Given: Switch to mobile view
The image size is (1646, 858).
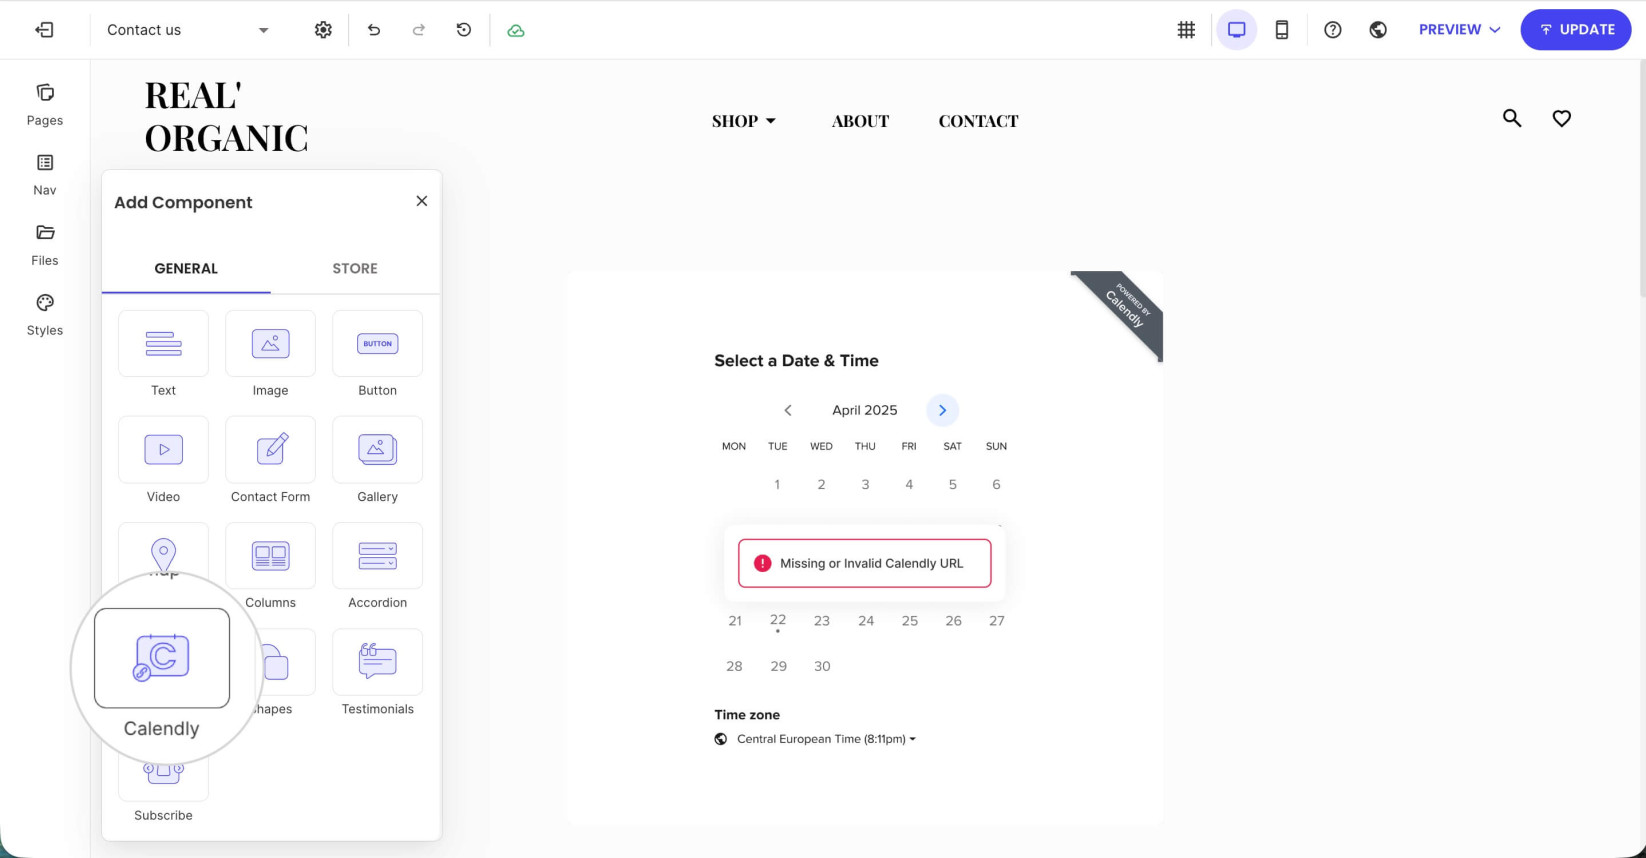Looking at the screenshot, I should click(1282, 30).
